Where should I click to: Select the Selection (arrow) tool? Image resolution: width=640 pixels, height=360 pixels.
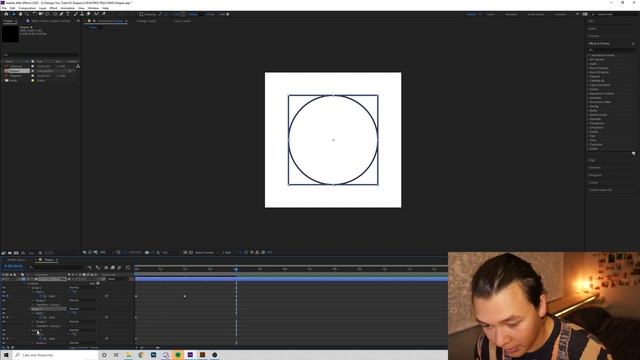tap(13, 14)
